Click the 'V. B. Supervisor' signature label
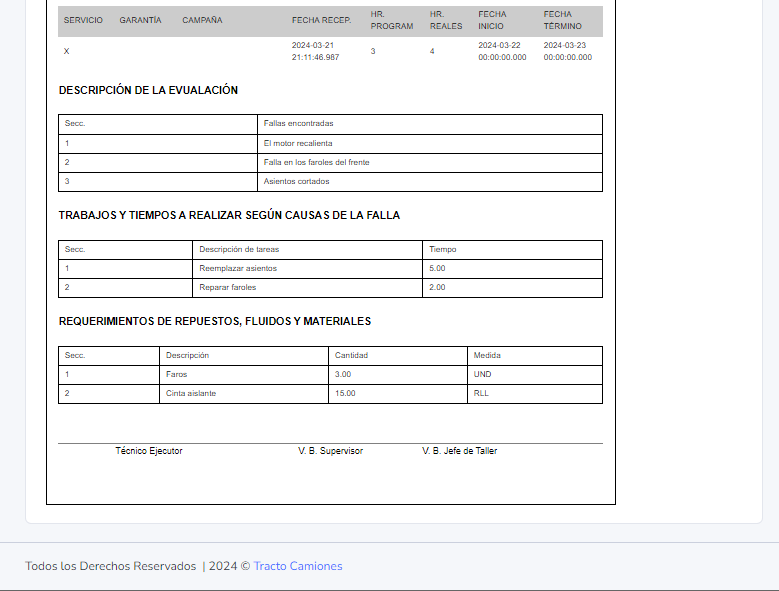The width and height of the screenshot is (779, 591). click(330, 451)
